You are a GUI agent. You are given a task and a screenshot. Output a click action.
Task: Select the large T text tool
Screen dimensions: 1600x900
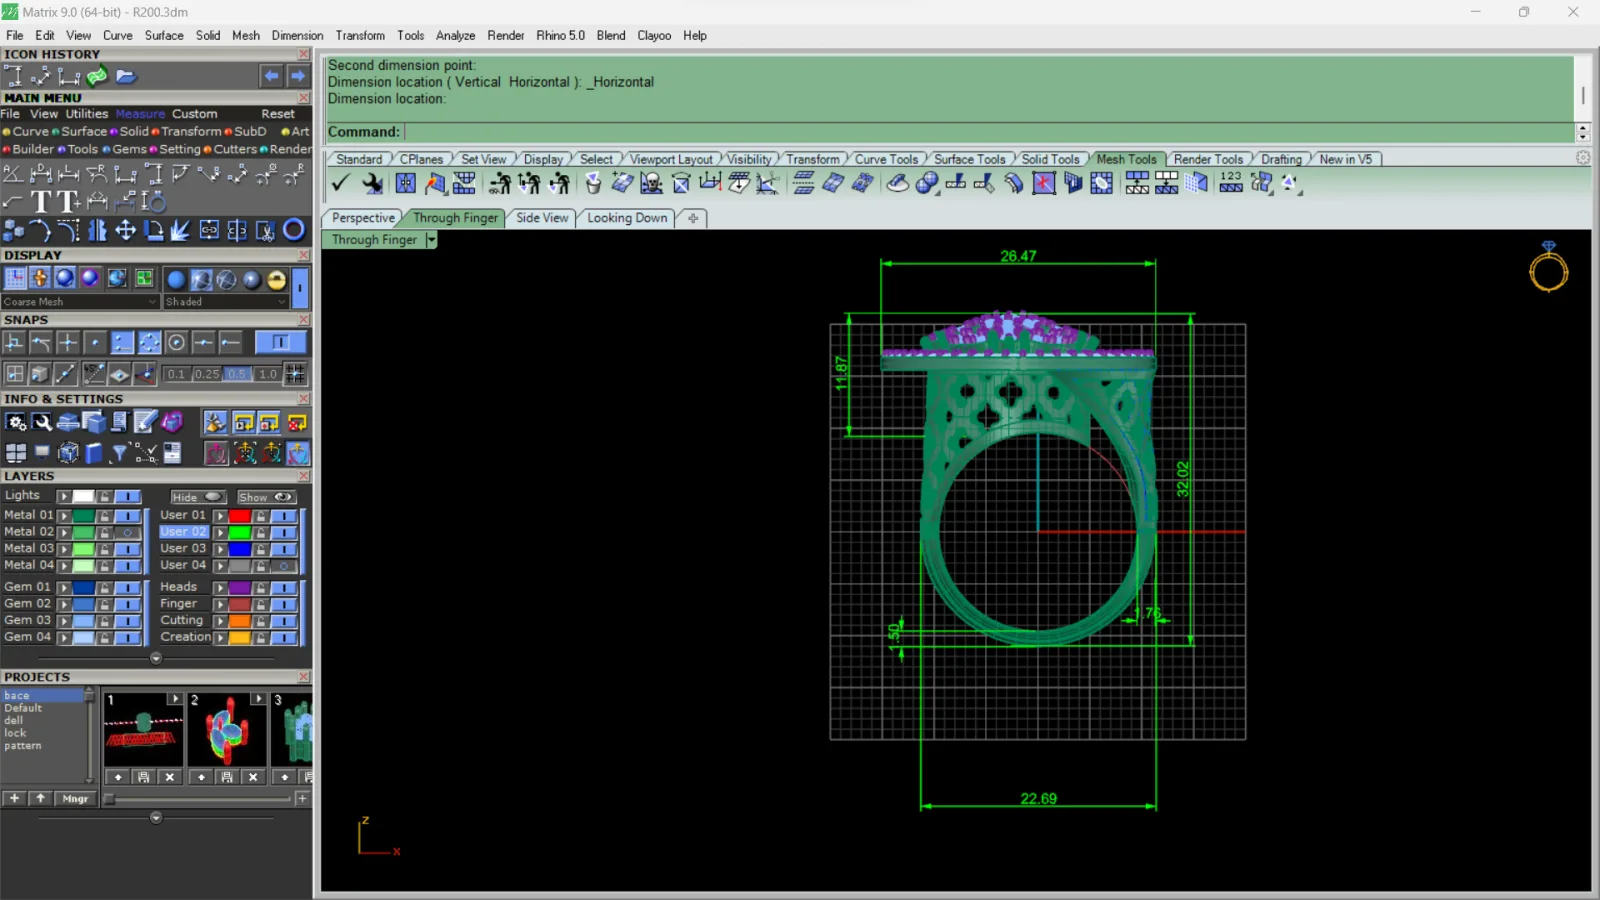point(41,202)
